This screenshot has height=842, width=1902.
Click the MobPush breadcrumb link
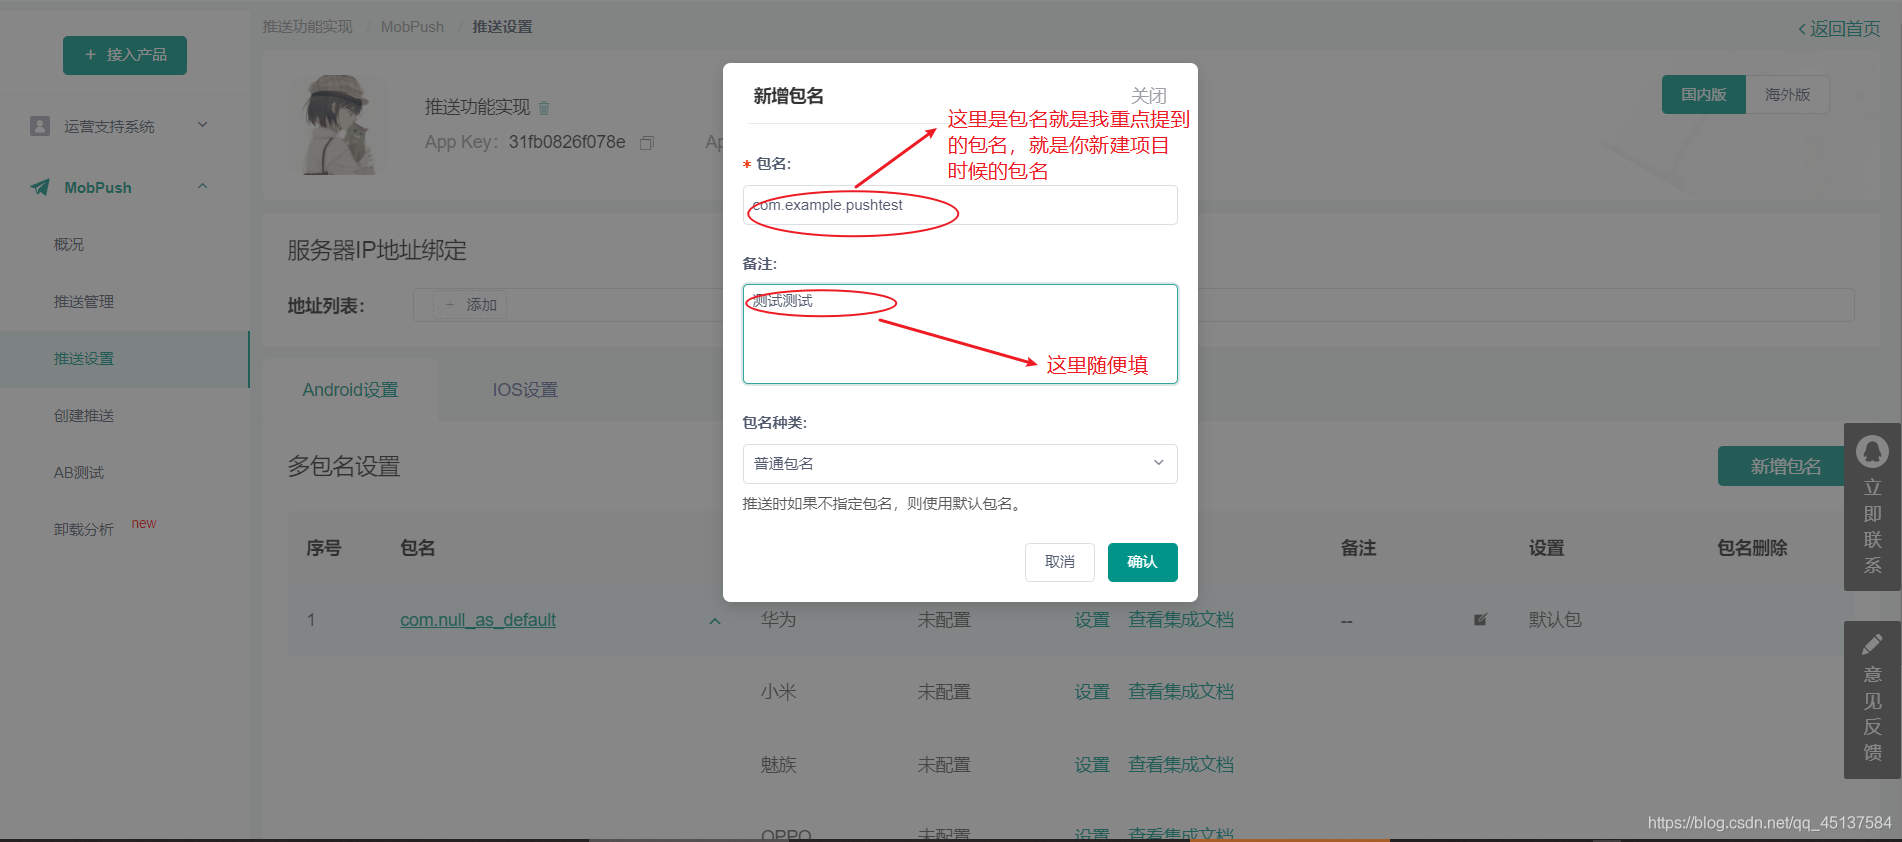[x=412, y=27]
